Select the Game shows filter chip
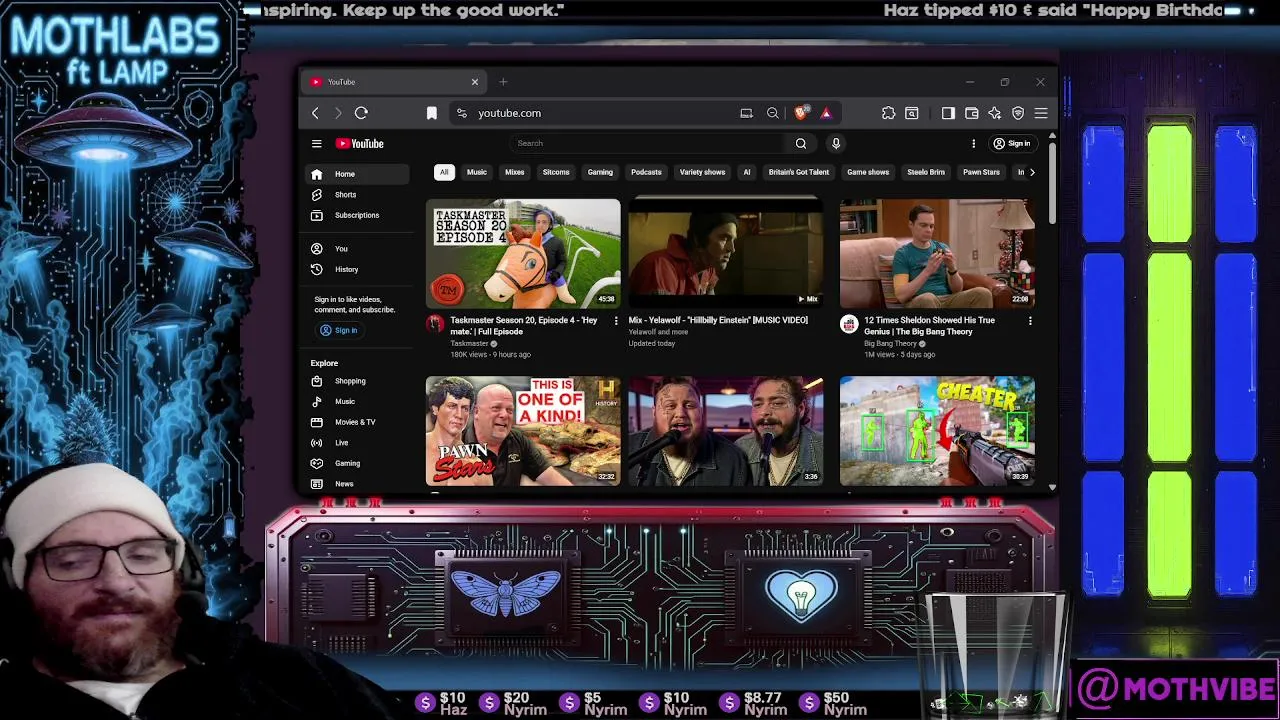The height and width of the screenshot is (720, 1280). pyautogui.click(x=868, y=172)
